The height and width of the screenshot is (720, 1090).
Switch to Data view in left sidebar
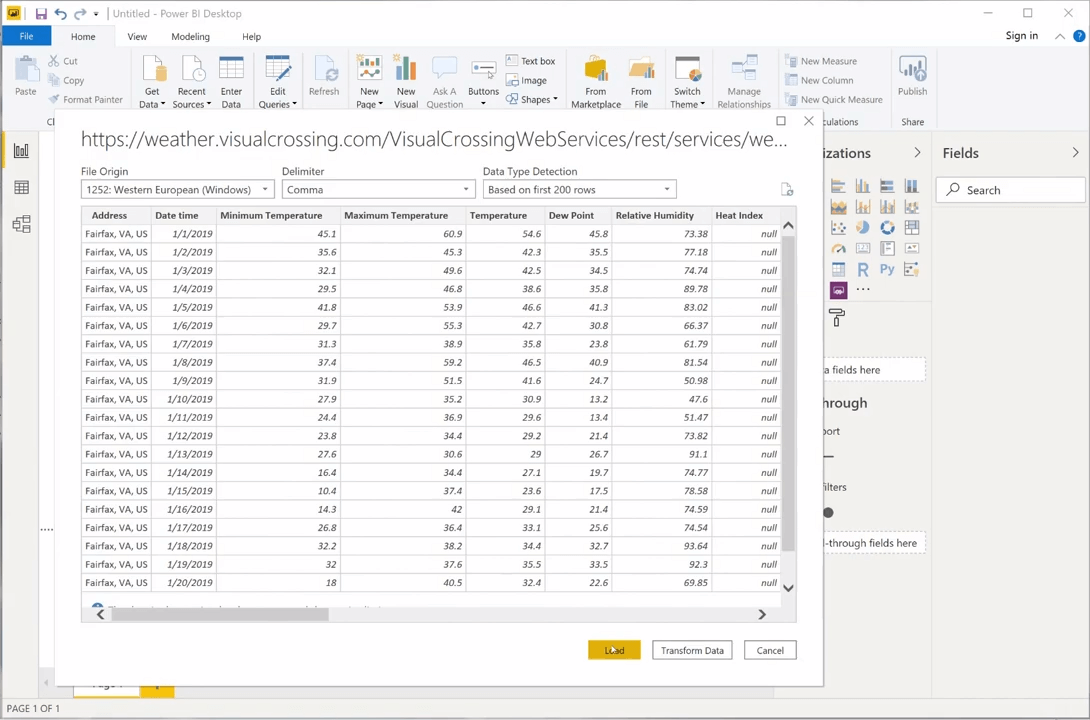[x=21, y=188]
